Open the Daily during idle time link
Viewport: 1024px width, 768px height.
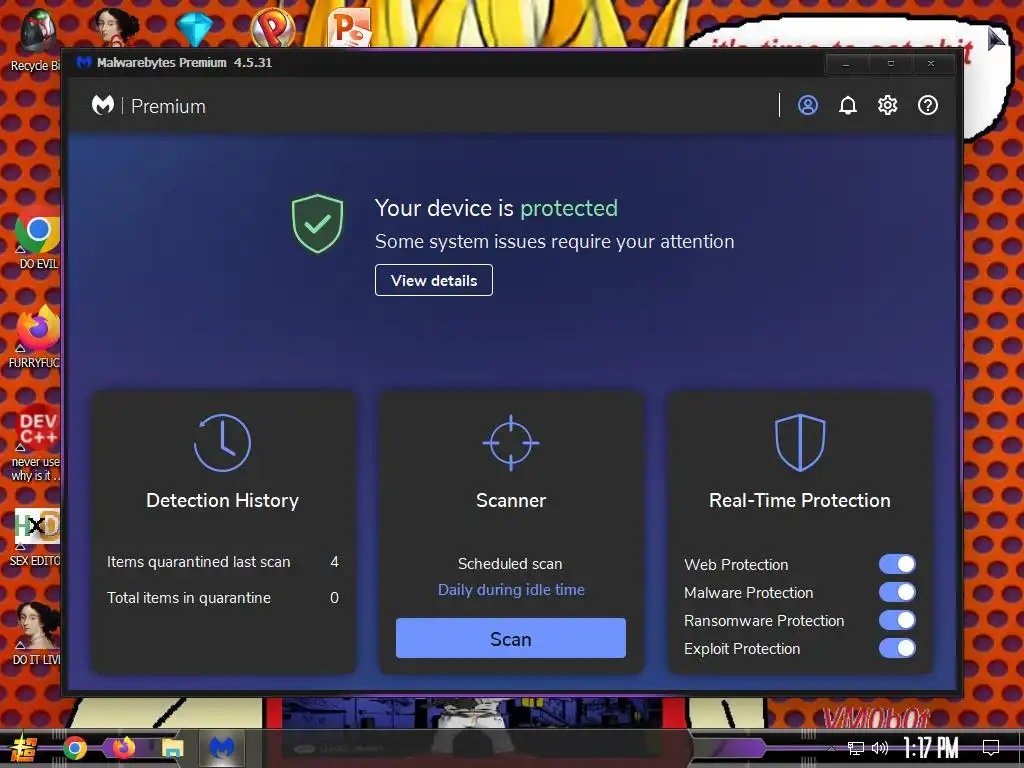coord(511,590)
